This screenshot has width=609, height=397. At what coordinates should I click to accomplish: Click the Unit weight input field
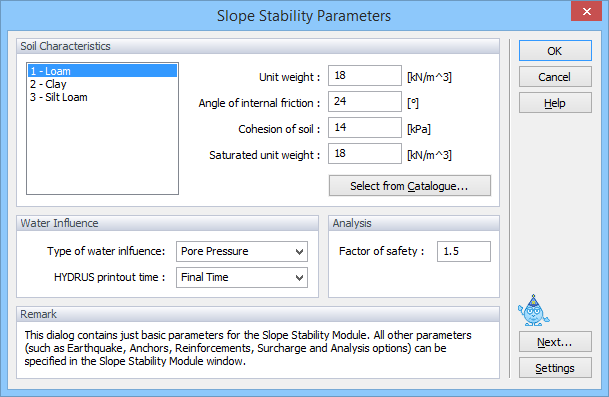(x=365, y=75)
